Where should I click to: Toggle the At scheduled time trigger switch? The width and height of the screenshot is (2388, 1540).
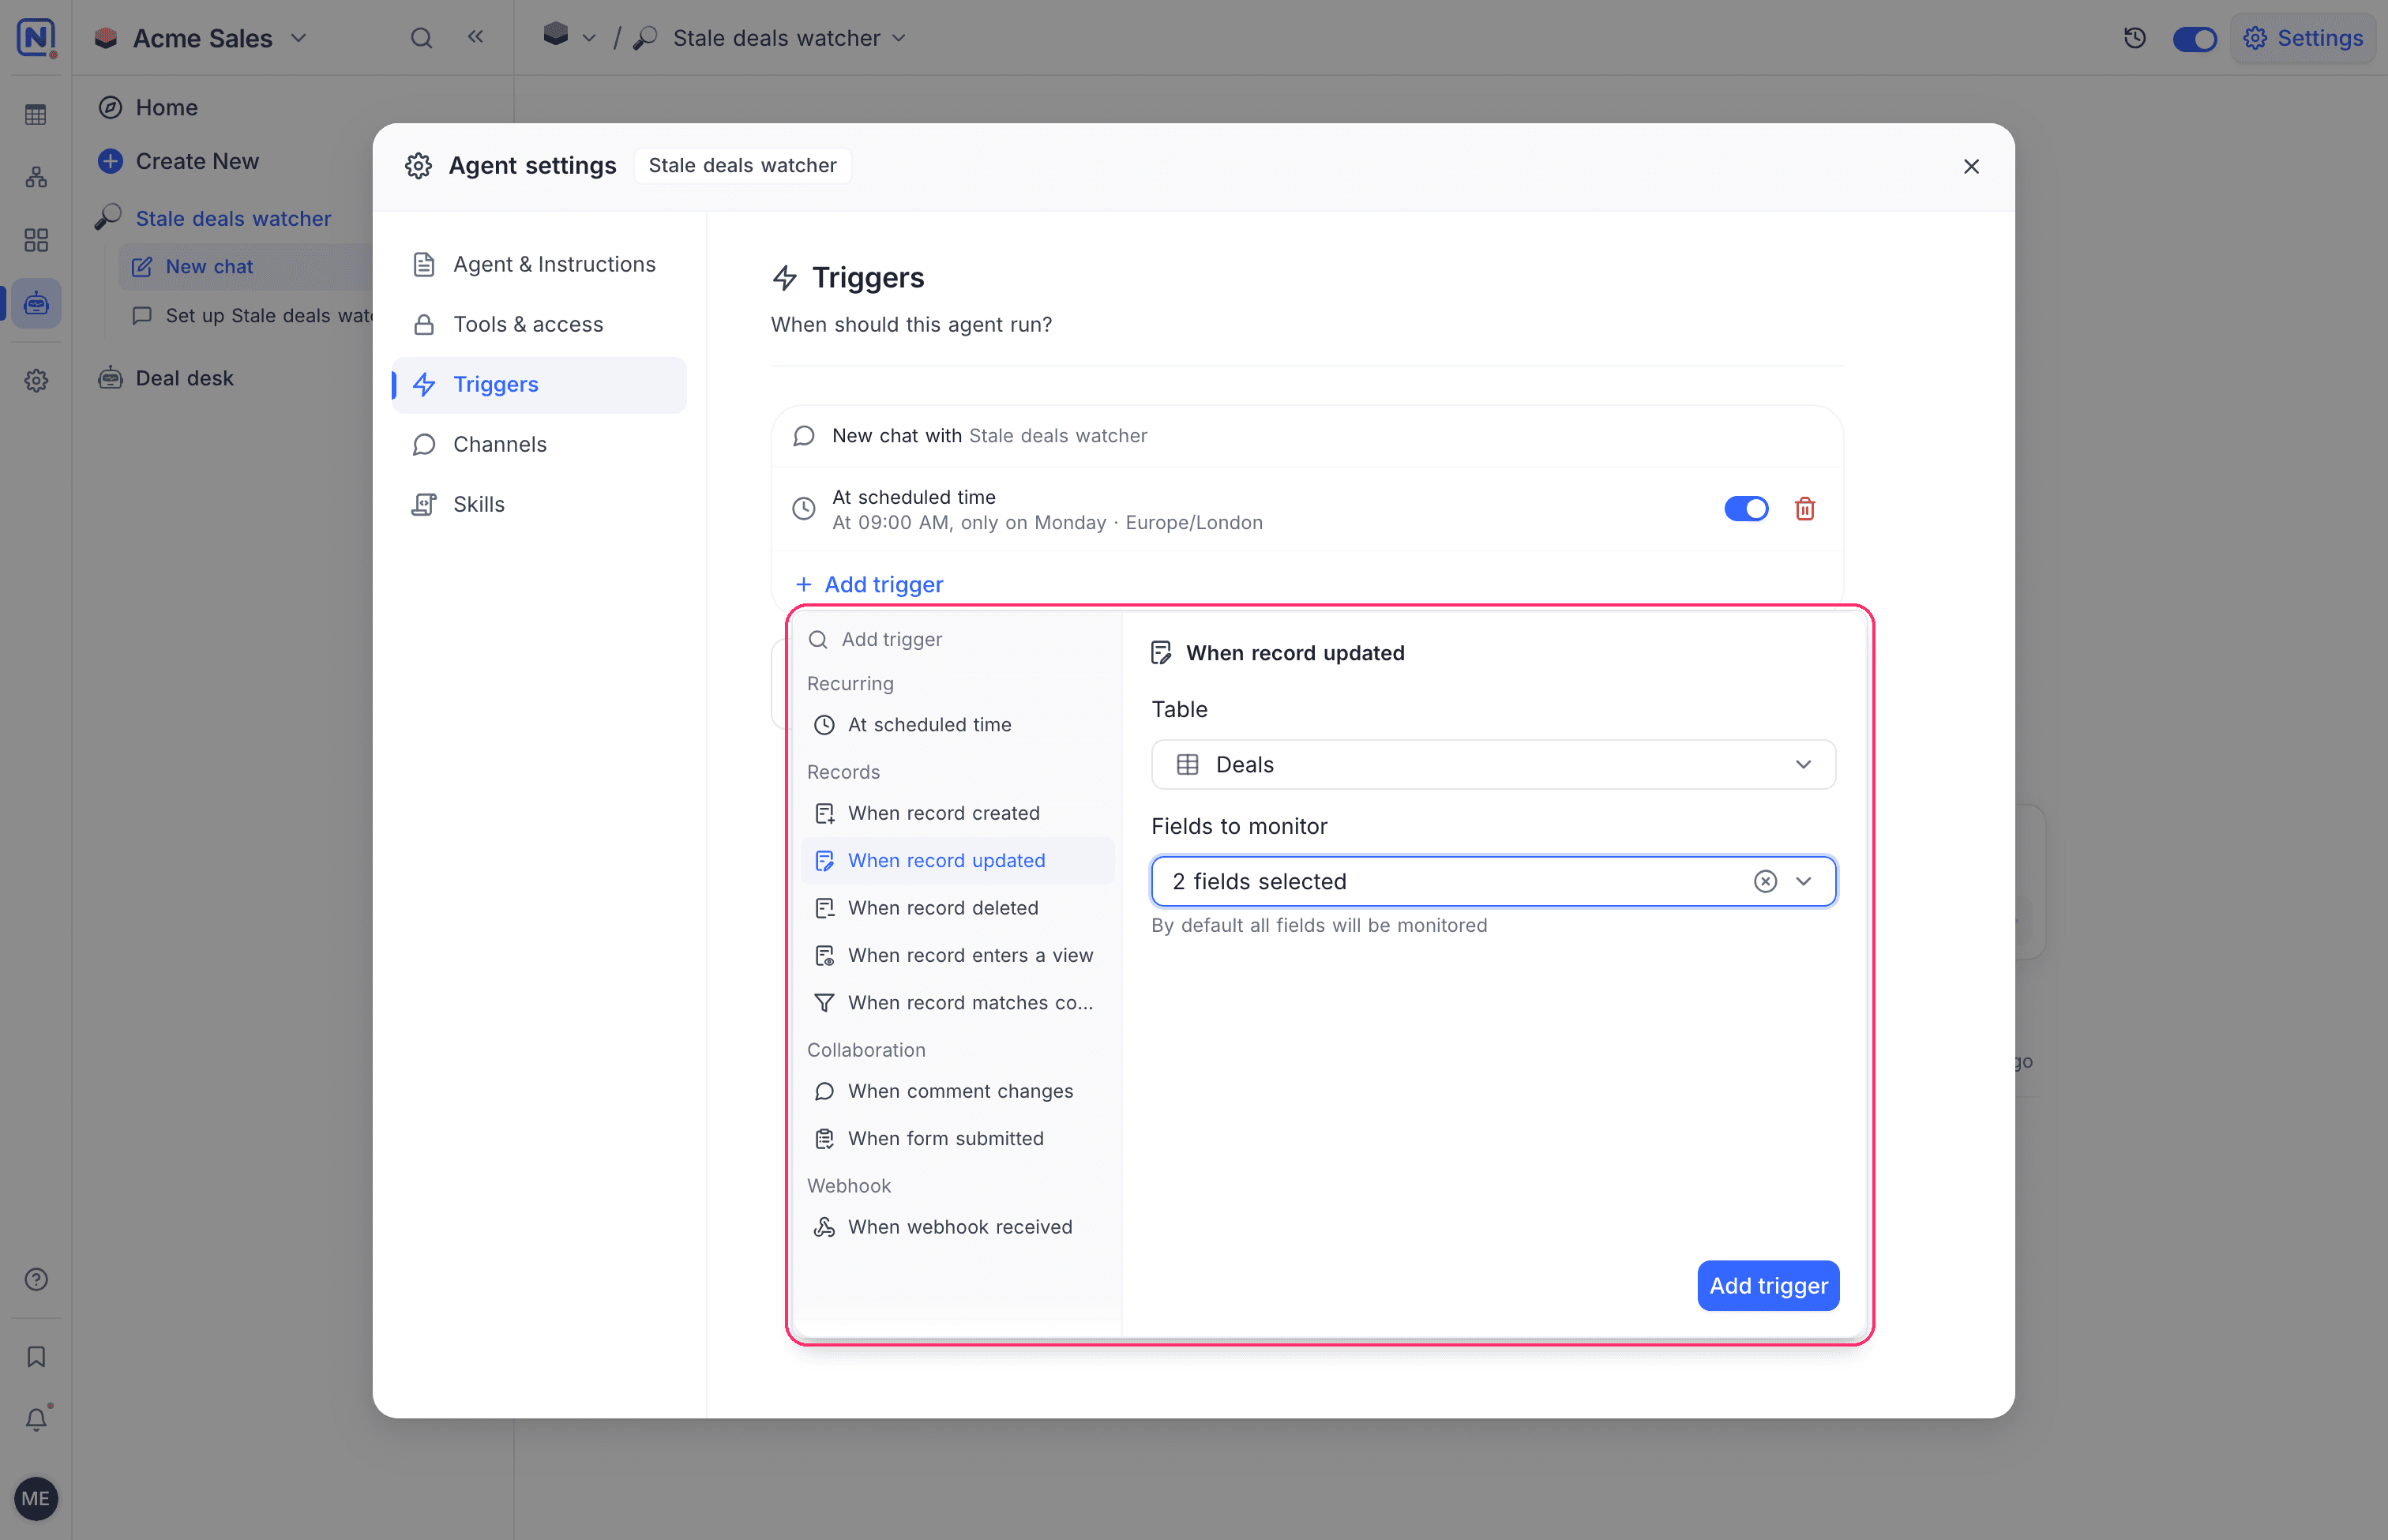coord(1746,509)
